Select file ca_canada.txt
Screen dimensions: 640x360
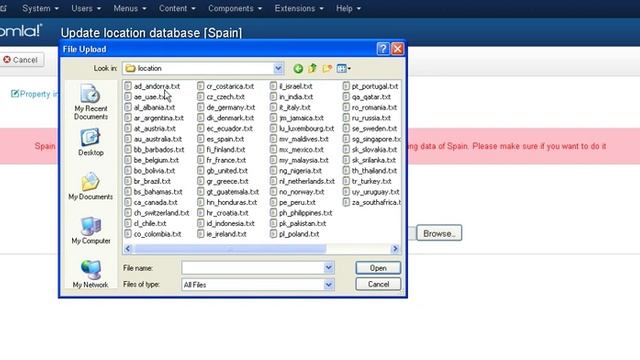[151, 202]
